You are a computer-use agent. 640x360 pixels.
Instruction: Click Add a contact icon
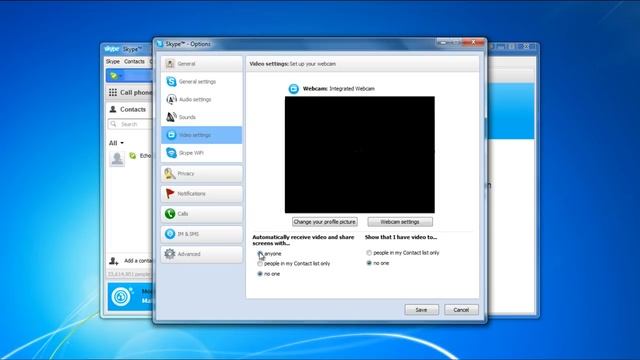(x=114, y=260)
